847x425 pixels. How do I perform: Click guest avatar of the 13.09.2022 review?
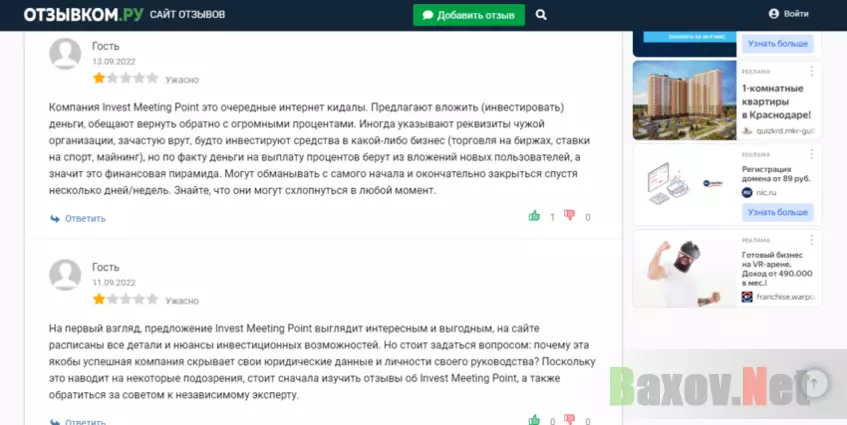[65, 54]
